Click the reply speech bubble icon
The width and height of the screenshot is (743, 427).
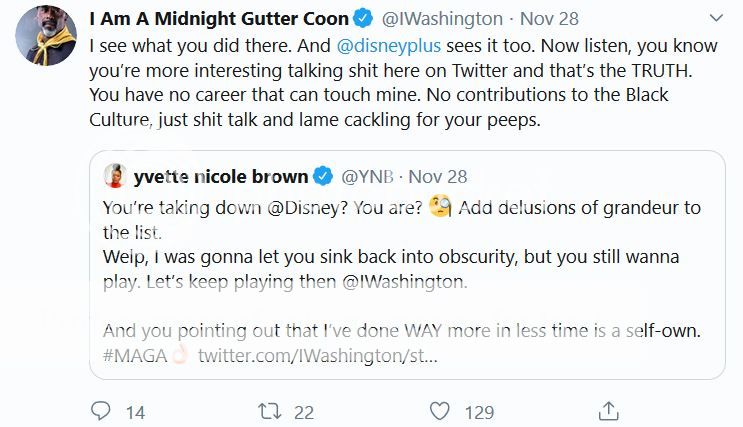point(101,410)
